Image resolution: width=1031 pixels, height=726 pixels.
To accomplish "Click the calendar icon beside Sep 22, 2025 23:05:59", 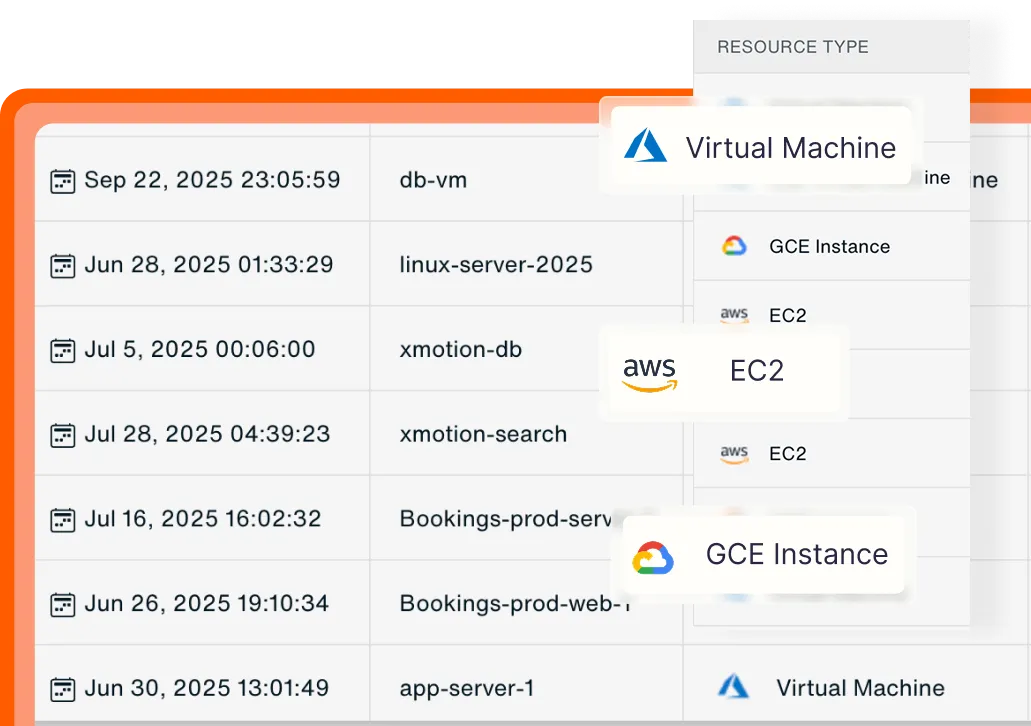I will pyautogui.click(x=62, y=182).
